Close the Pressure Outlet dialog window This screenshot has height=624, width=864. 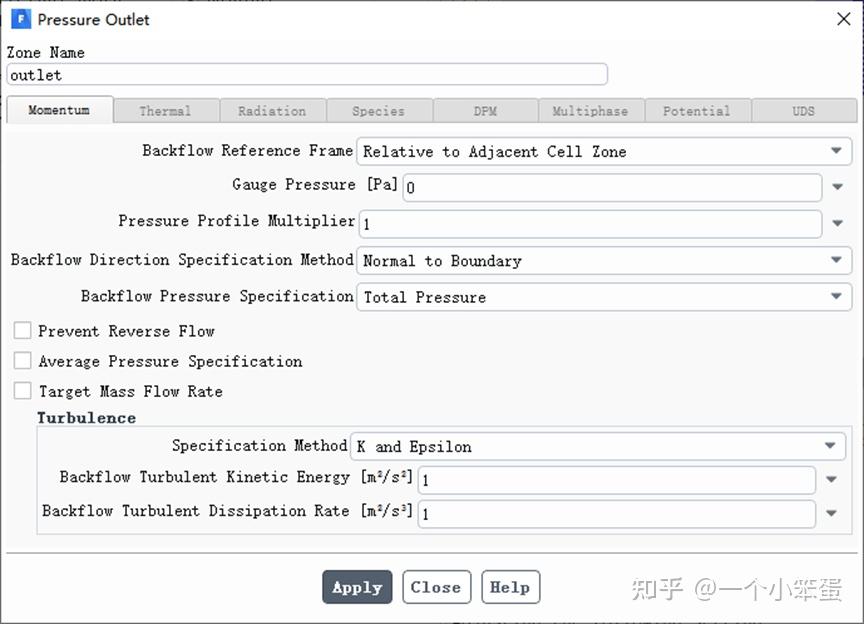(843, 18)
